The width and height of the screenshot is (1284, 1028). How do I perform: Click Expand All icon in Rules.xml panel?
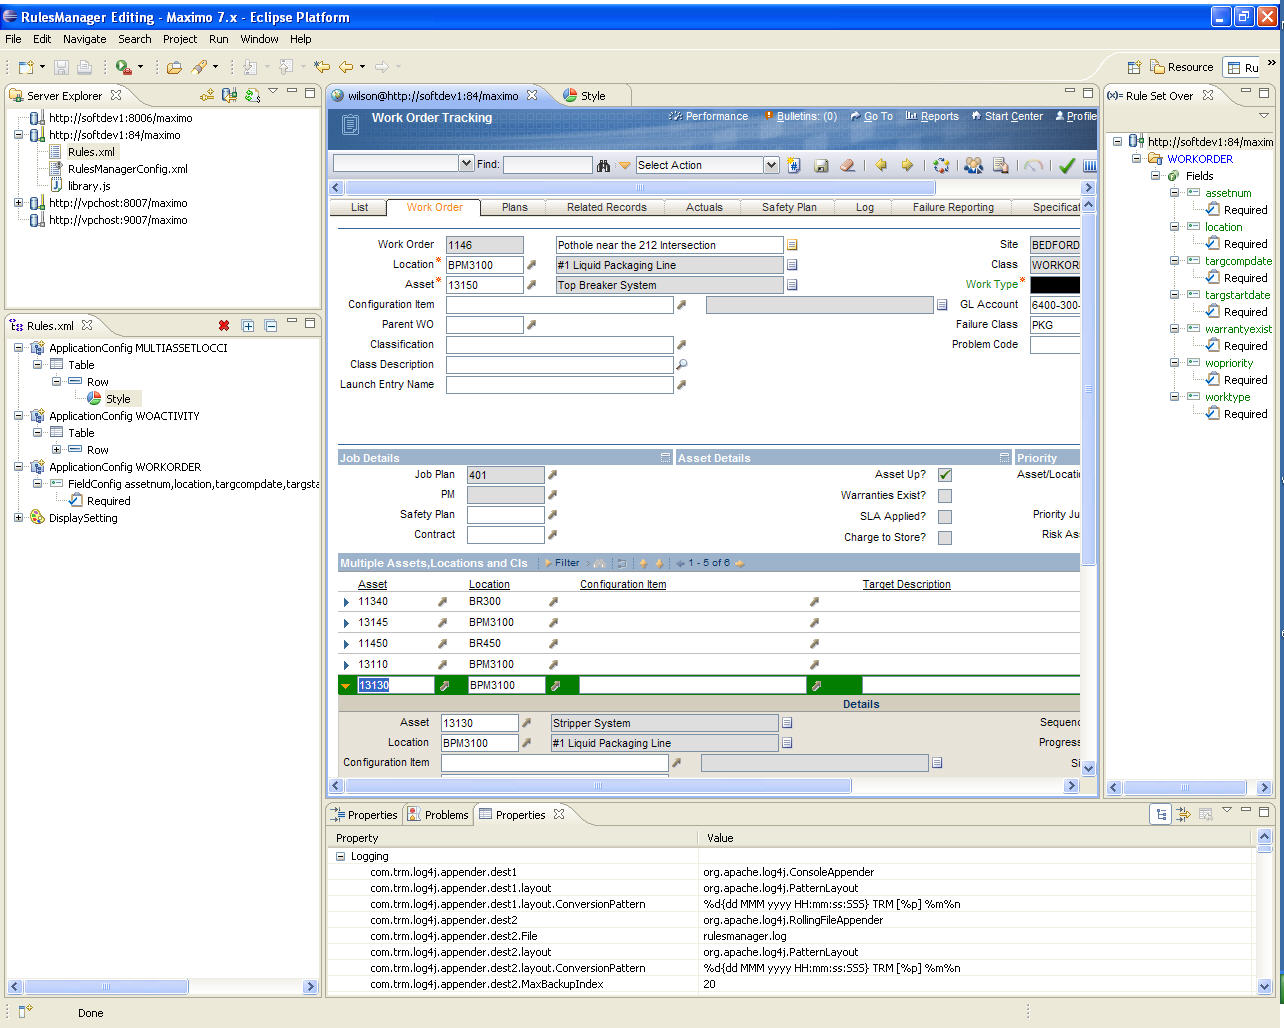248,326
